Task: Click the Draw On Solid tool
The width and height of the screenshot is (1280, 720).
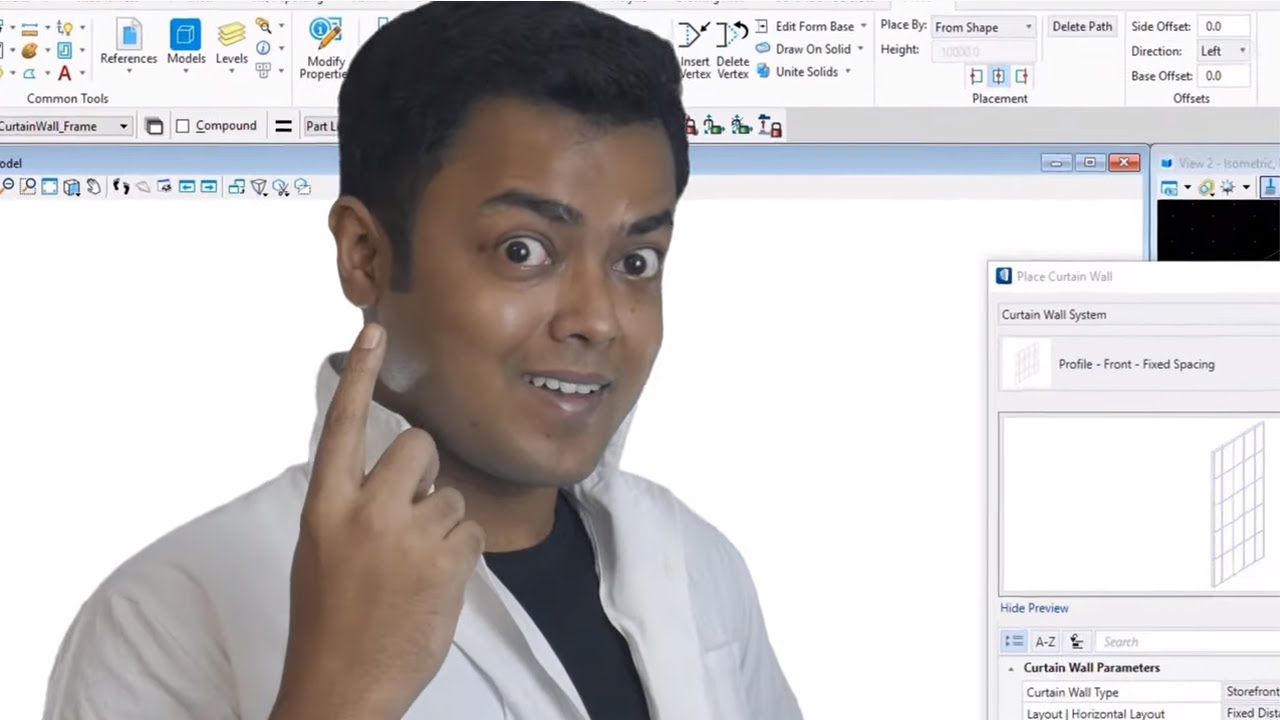Action: (x=803, y=49)
